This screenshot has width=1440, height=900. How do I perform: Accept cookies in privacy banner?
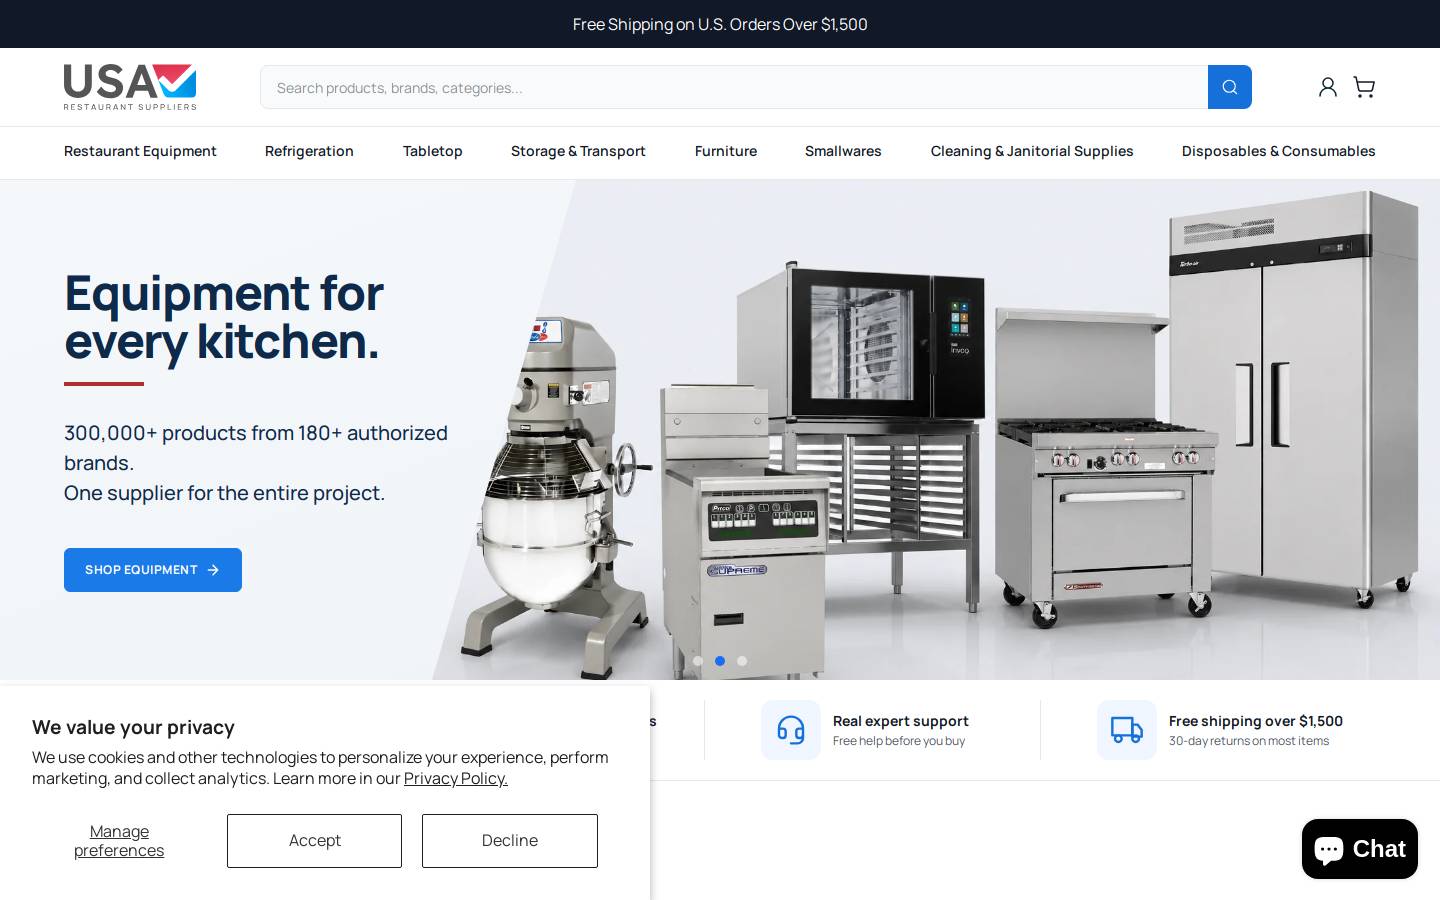[314, 841]
